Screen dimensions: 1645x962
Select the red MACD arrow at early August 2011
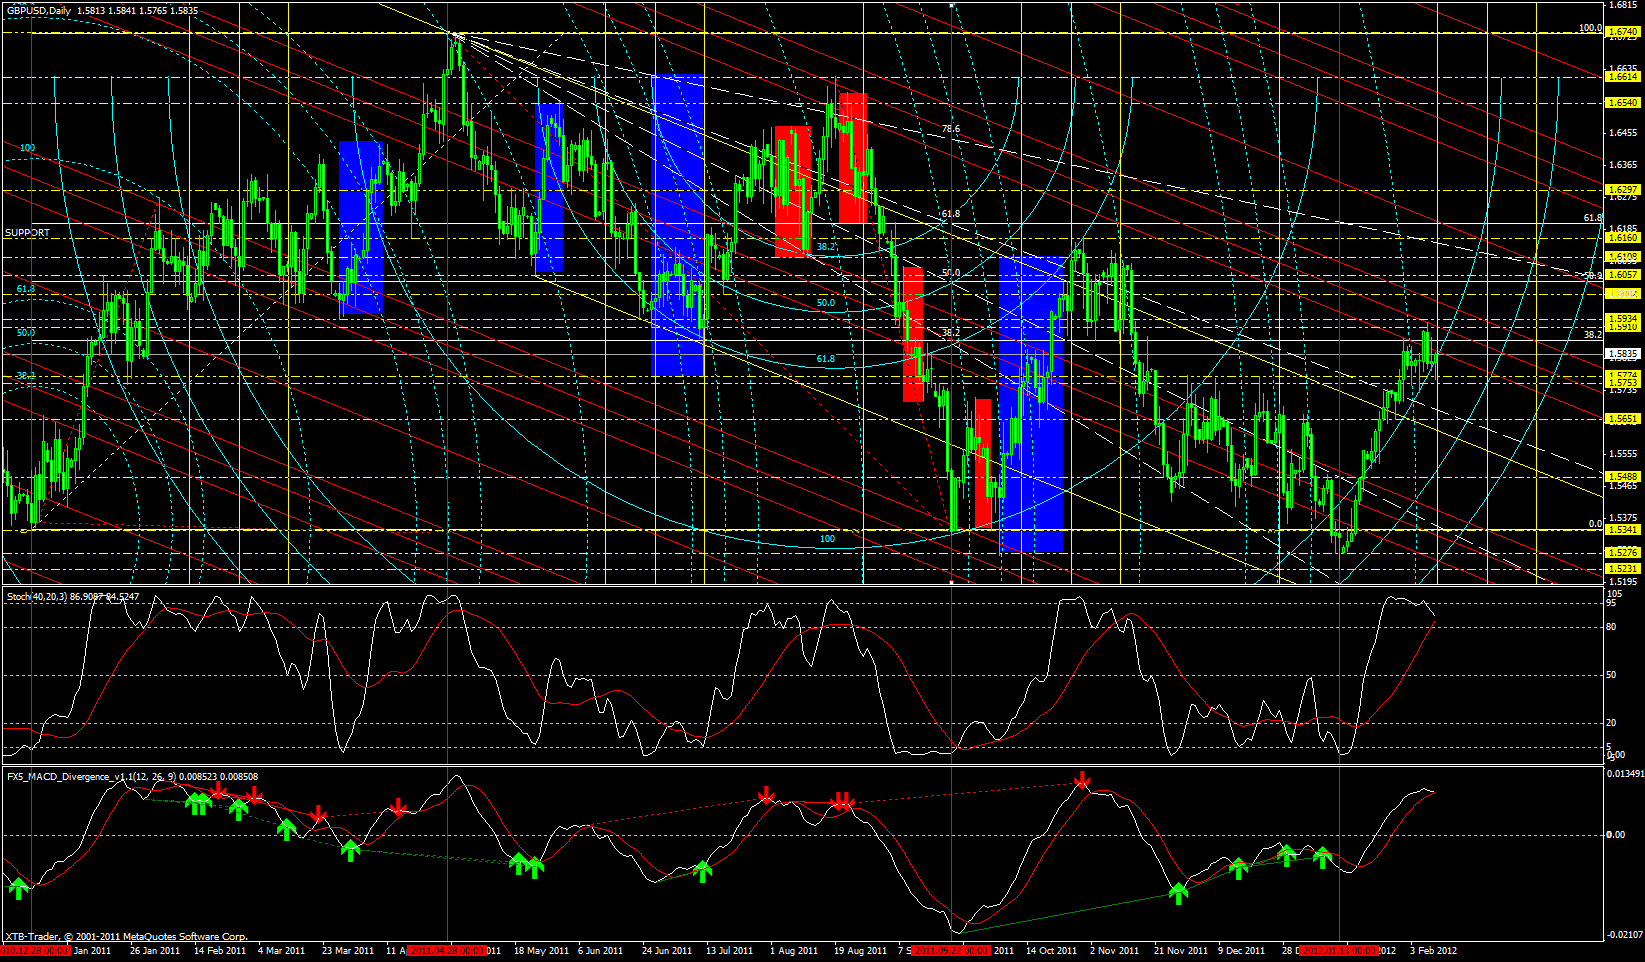pos(766,795)
